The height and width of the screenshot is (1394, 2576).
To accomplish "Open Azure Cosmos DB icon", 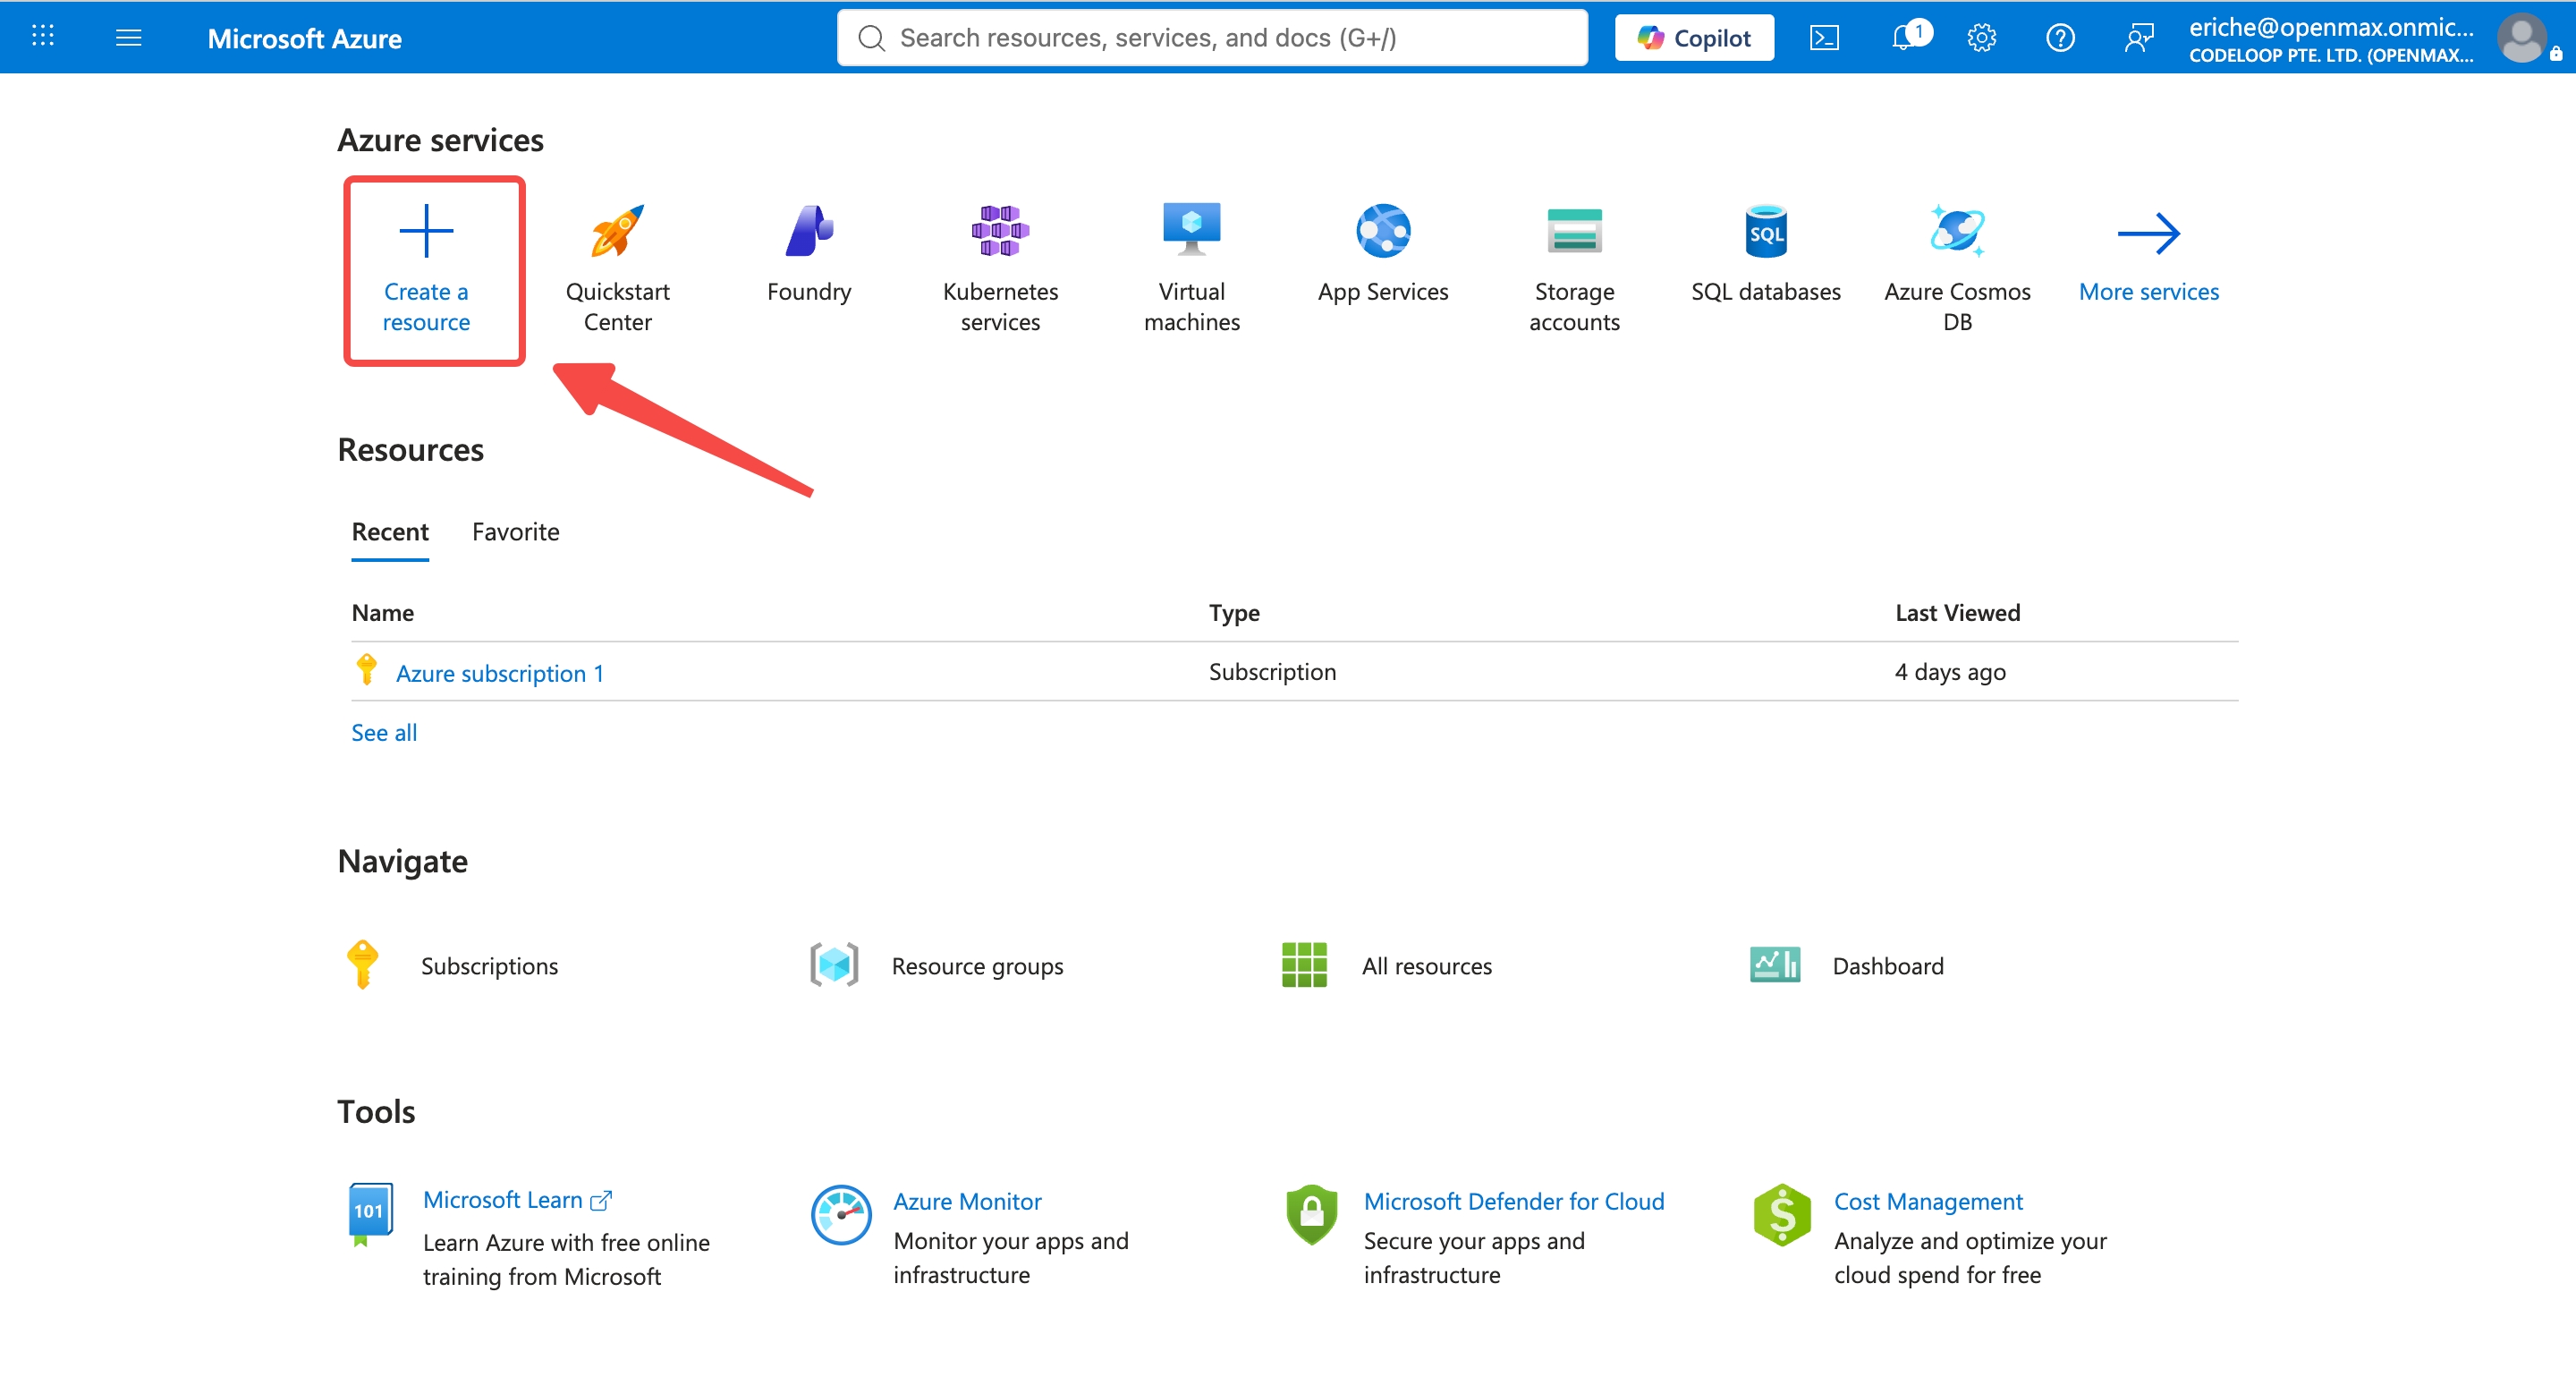I will tap(1957, 231).
